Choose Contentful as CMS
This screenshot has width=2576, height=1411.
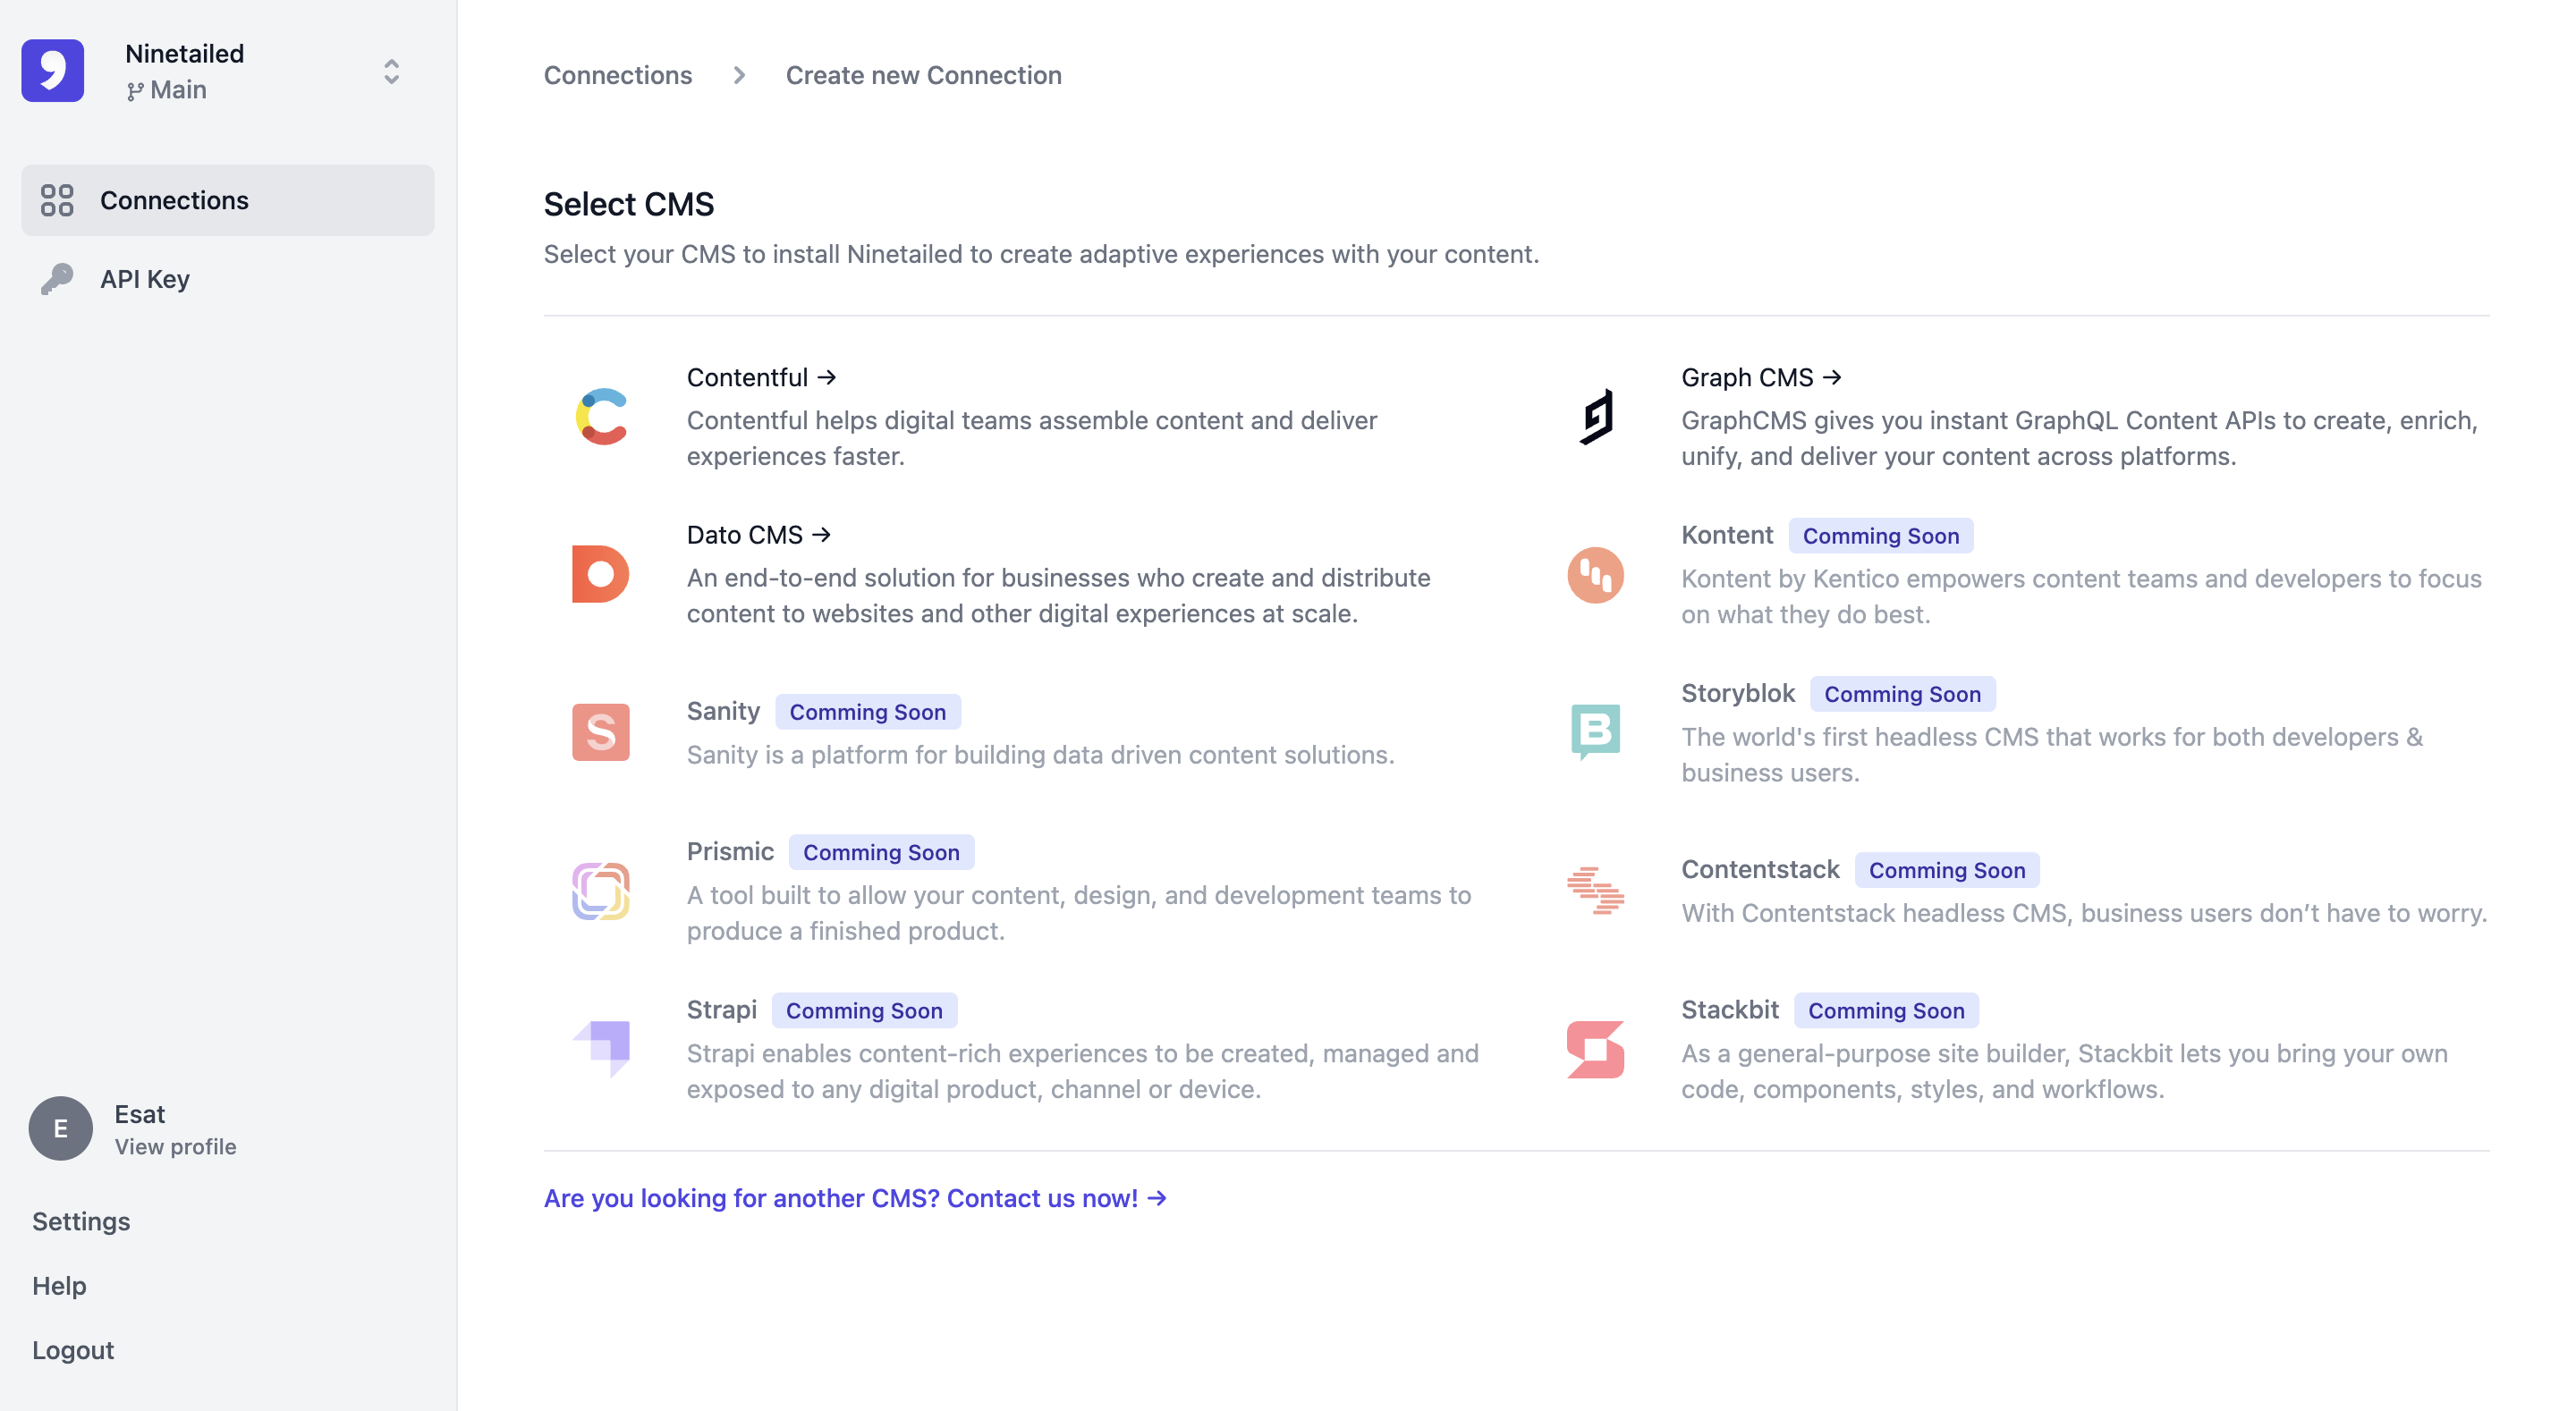pyautogui.click(x=761, y=377)
